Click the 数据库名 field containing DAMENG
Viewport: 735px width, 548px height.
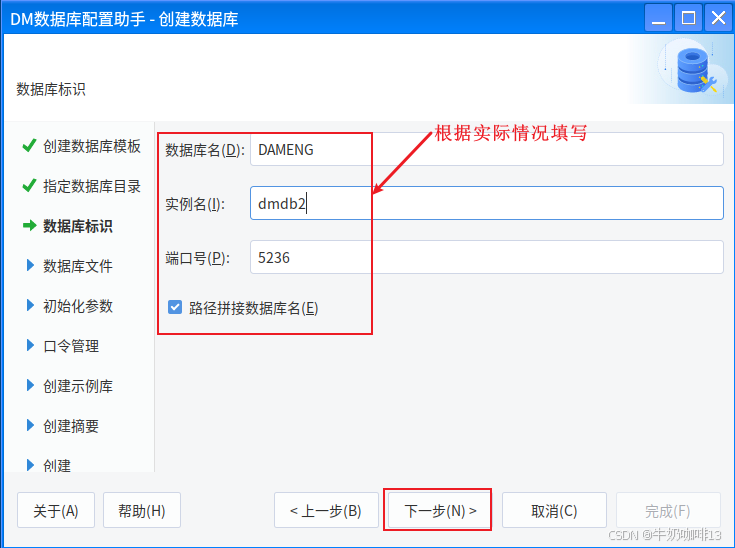tap(487, 149)
